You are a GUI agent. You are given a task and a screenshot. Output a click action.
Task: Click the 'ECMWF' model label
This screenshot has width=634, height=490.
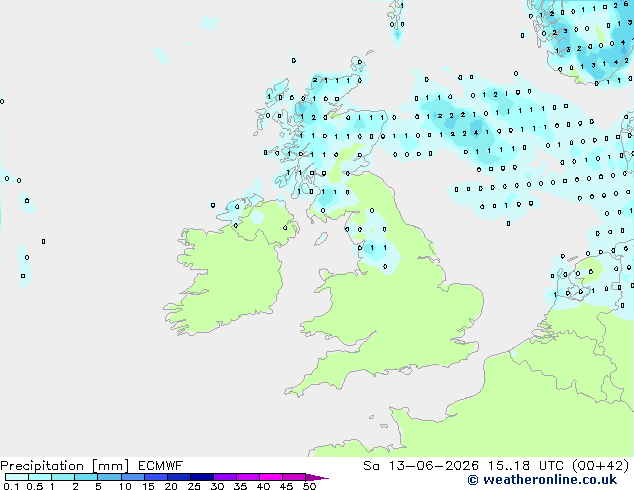pos(161,466)
